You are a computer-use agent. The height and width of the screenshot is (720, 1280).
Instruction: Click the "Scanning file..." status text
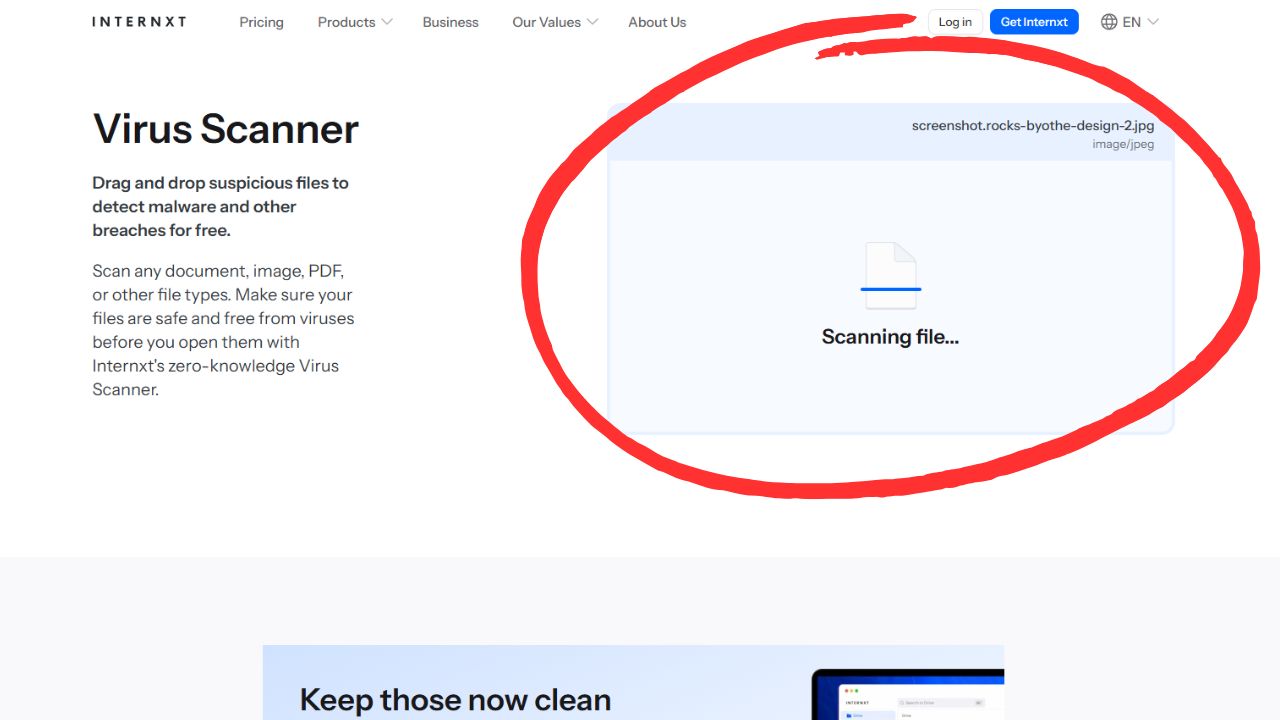890,337
